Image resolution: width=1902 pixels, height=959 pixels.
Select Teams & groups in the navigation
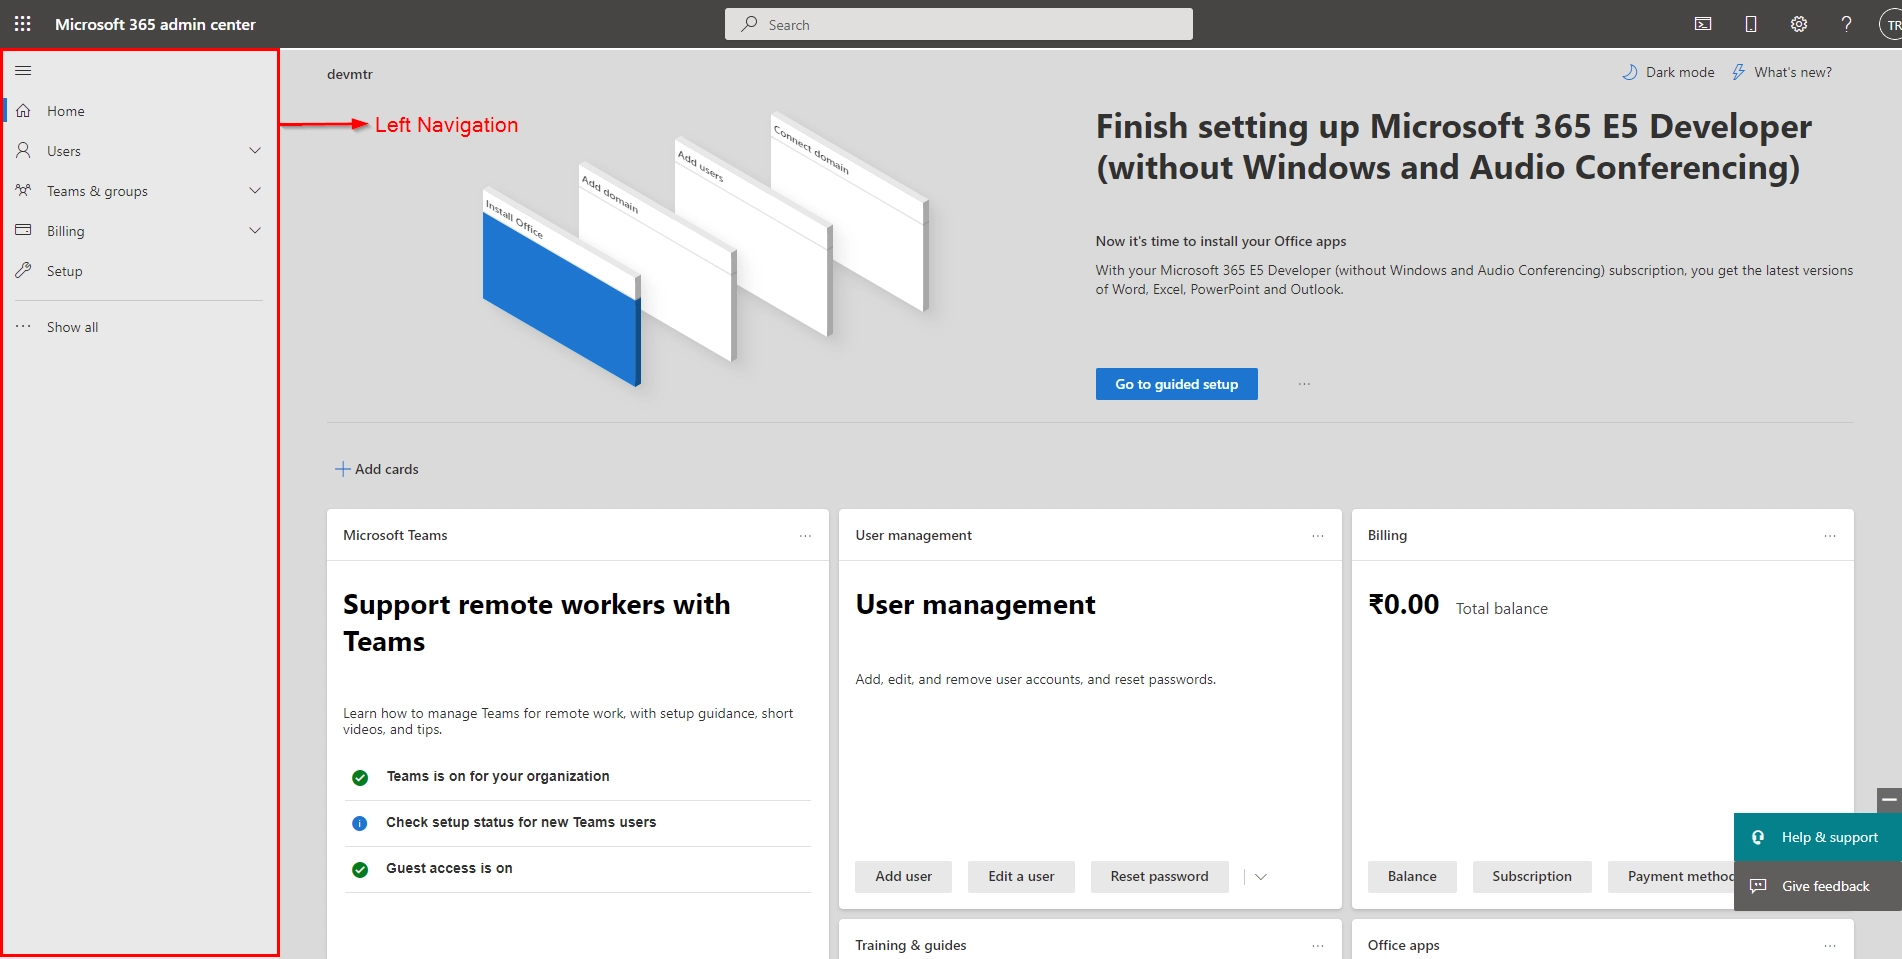pyautogui.click(x=139, y=191)
